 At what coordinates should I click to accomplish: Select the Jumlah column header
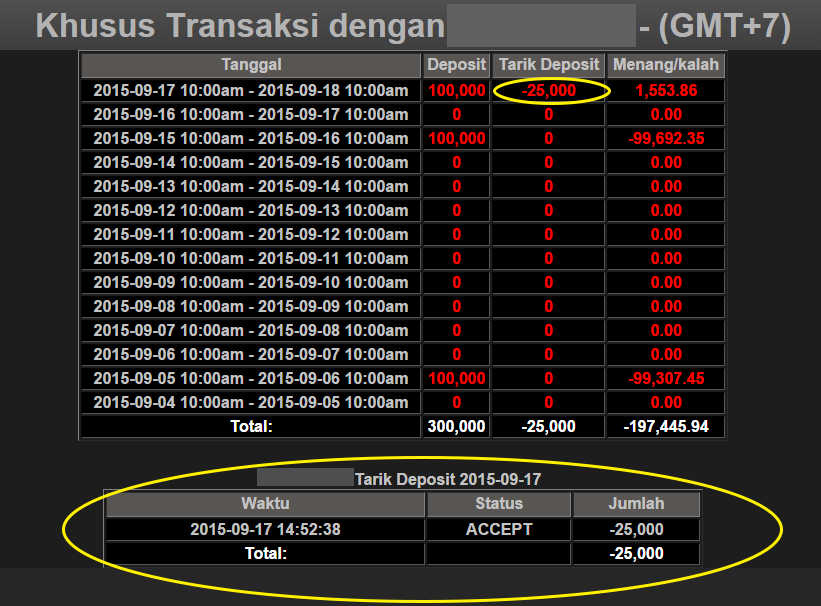[x=636, y=504]
